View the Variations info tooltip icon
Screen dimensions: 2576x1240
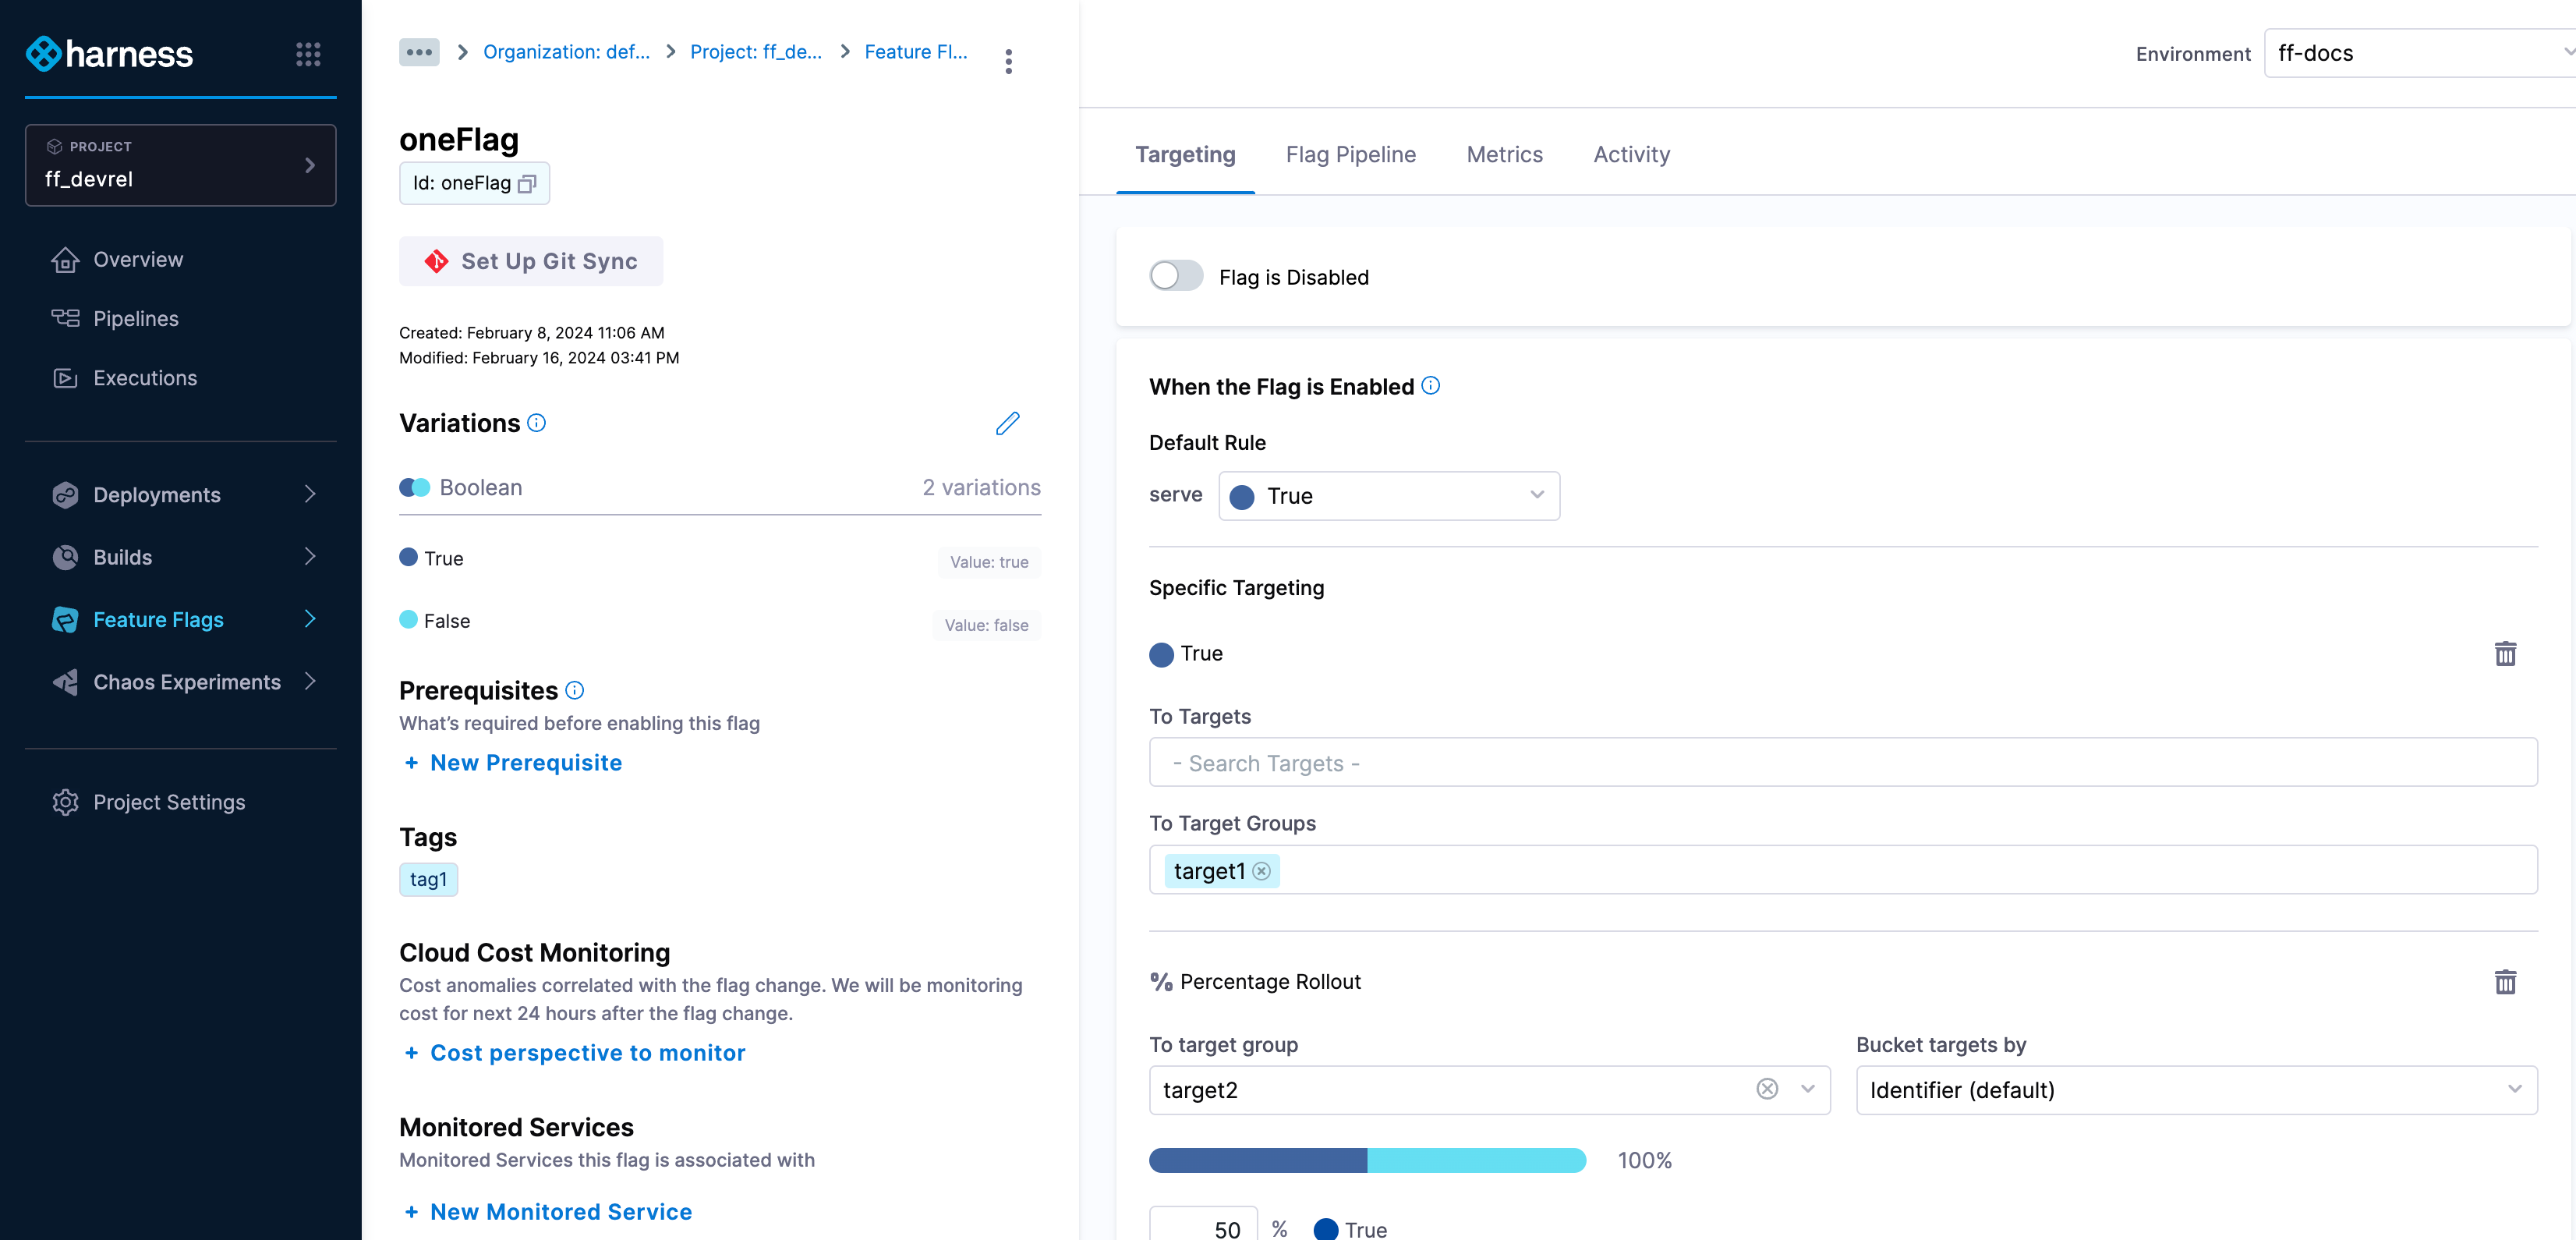[537, 423]
